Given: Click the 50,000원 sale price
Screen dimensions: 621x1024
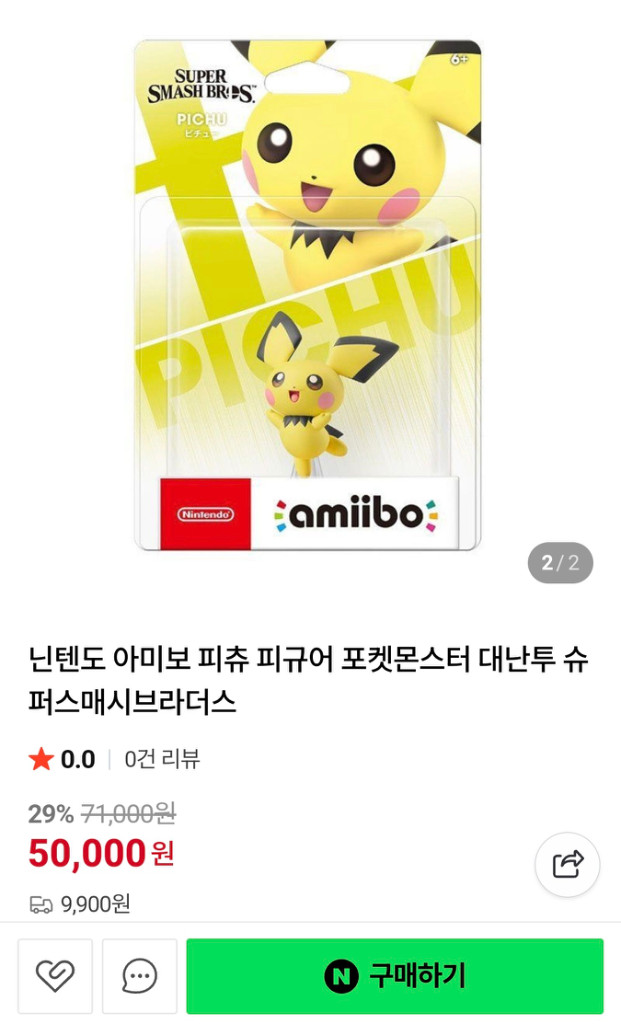Looking at the screenshot, I should [101, 853].
